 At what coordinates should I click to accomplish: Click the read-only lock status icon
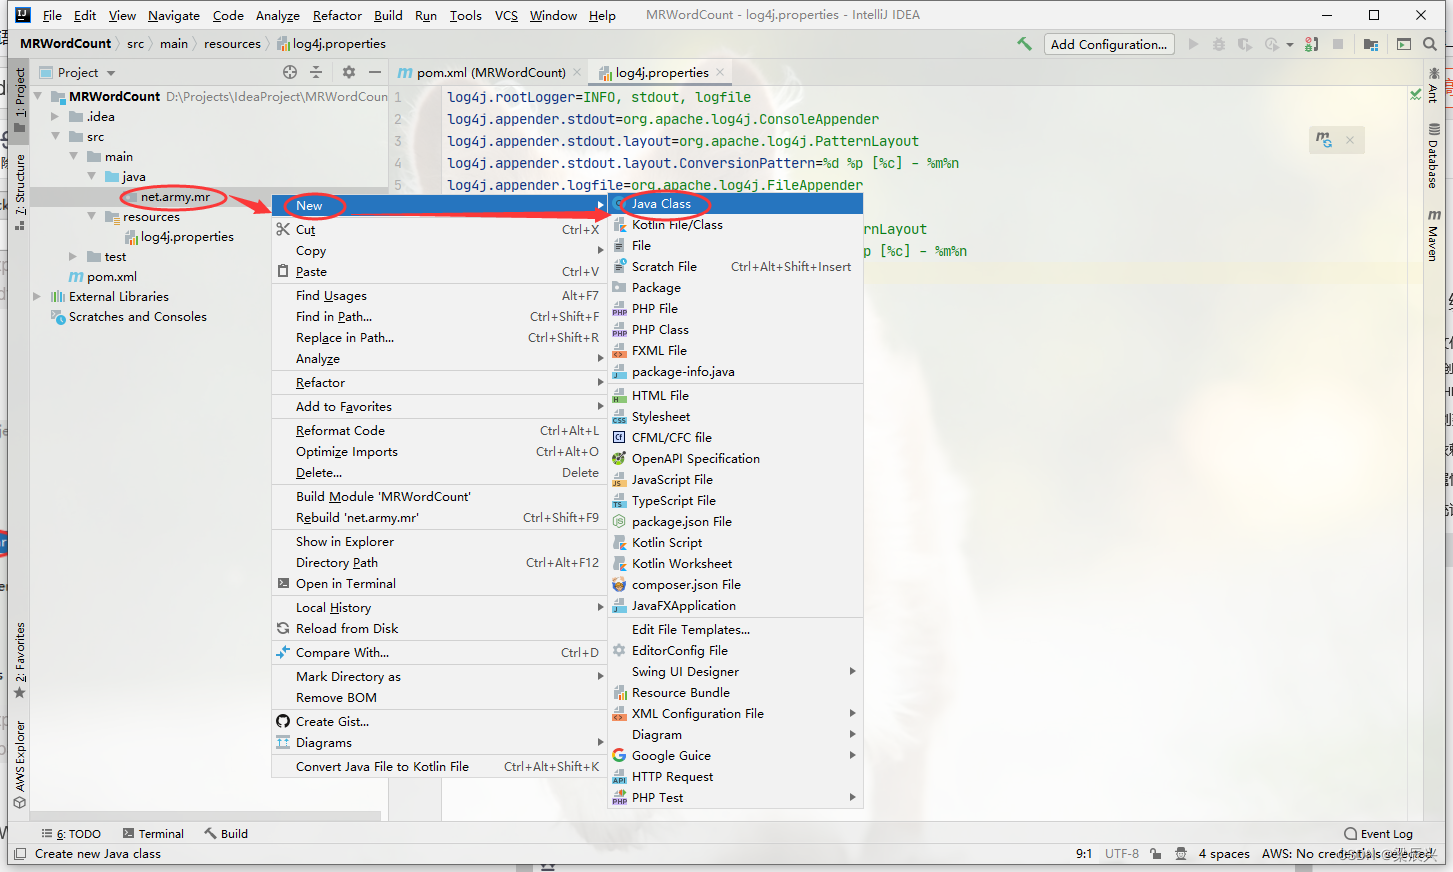(x=1155, y=854)
